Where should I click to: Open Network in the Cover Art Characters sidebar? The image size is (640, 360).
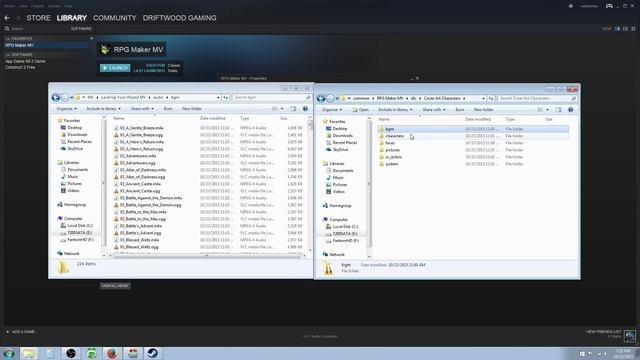pos(333,254)
